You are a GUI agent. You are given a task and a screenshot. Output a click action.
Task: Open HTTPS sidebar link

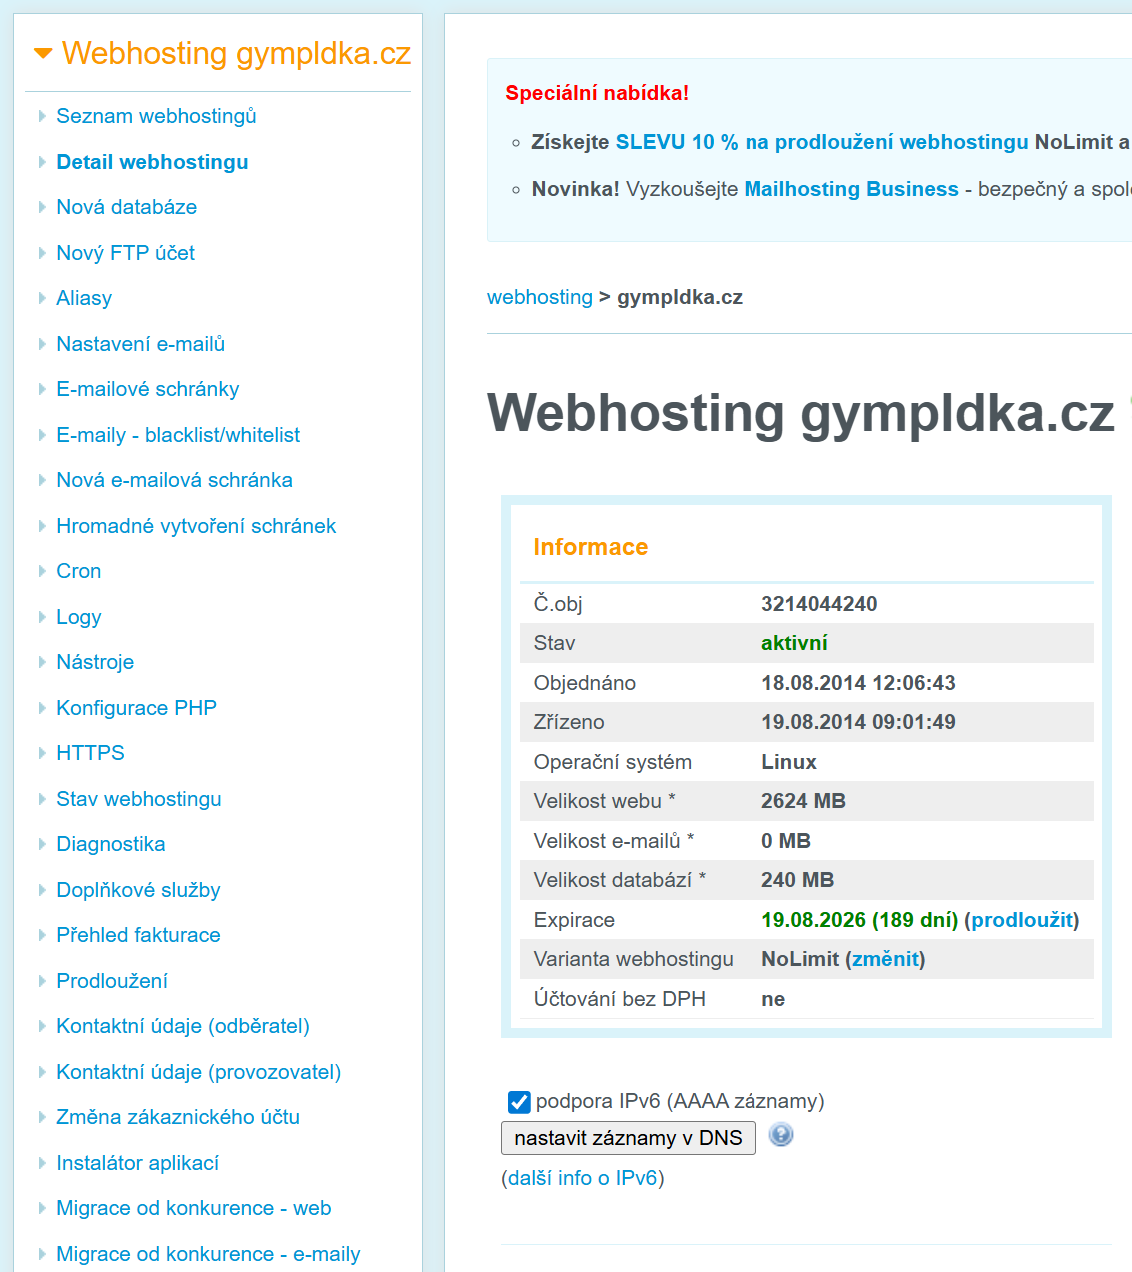click(x=90, y=753)
